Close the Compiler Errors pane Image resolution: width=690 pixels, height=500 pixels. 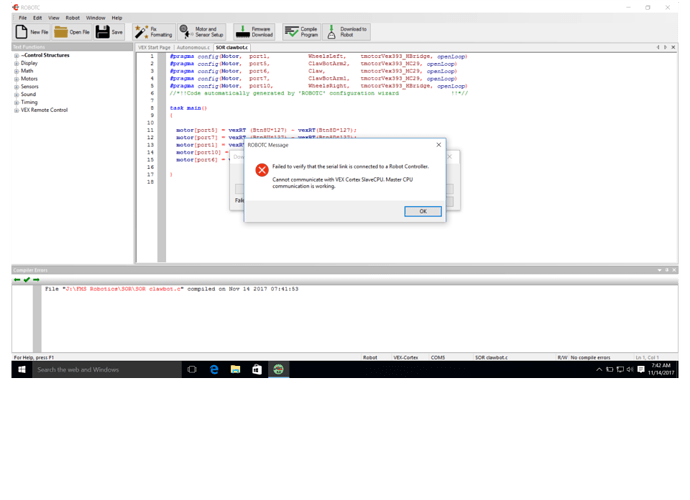(674, 270)
